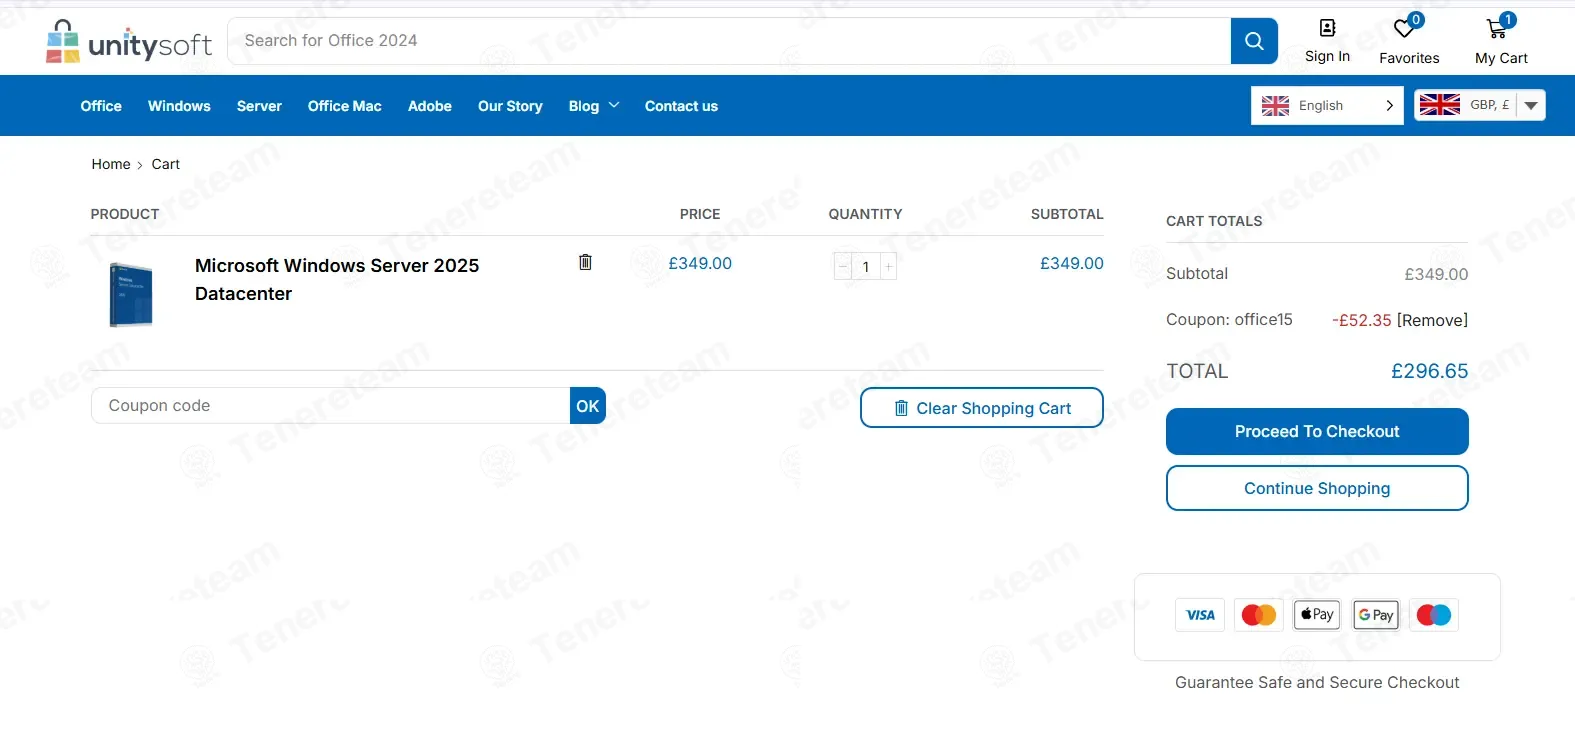Click the unitysoft logo
The height and width of the screenshot is (732, 1575).
(129, 42)
